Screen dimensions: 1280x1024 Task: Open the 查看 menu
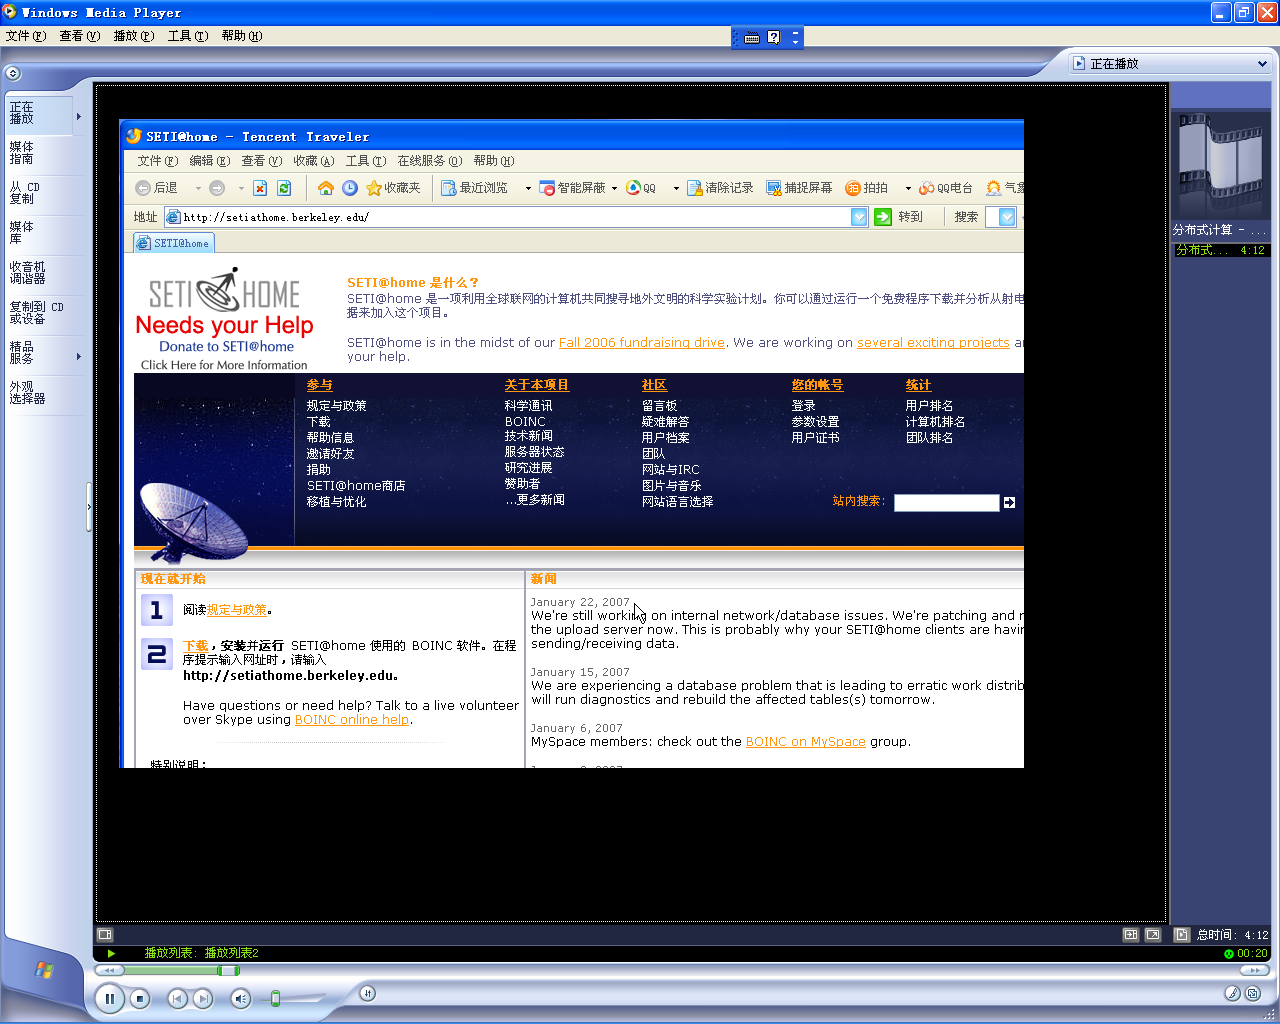tap(80, 36)
